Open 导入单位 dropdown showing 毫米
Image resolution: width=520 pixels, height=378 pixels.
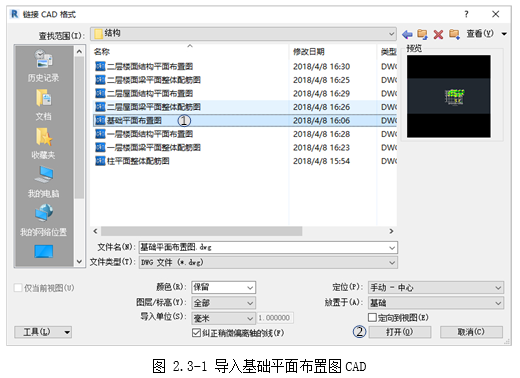pyautogui.click(x=223, y=318)
